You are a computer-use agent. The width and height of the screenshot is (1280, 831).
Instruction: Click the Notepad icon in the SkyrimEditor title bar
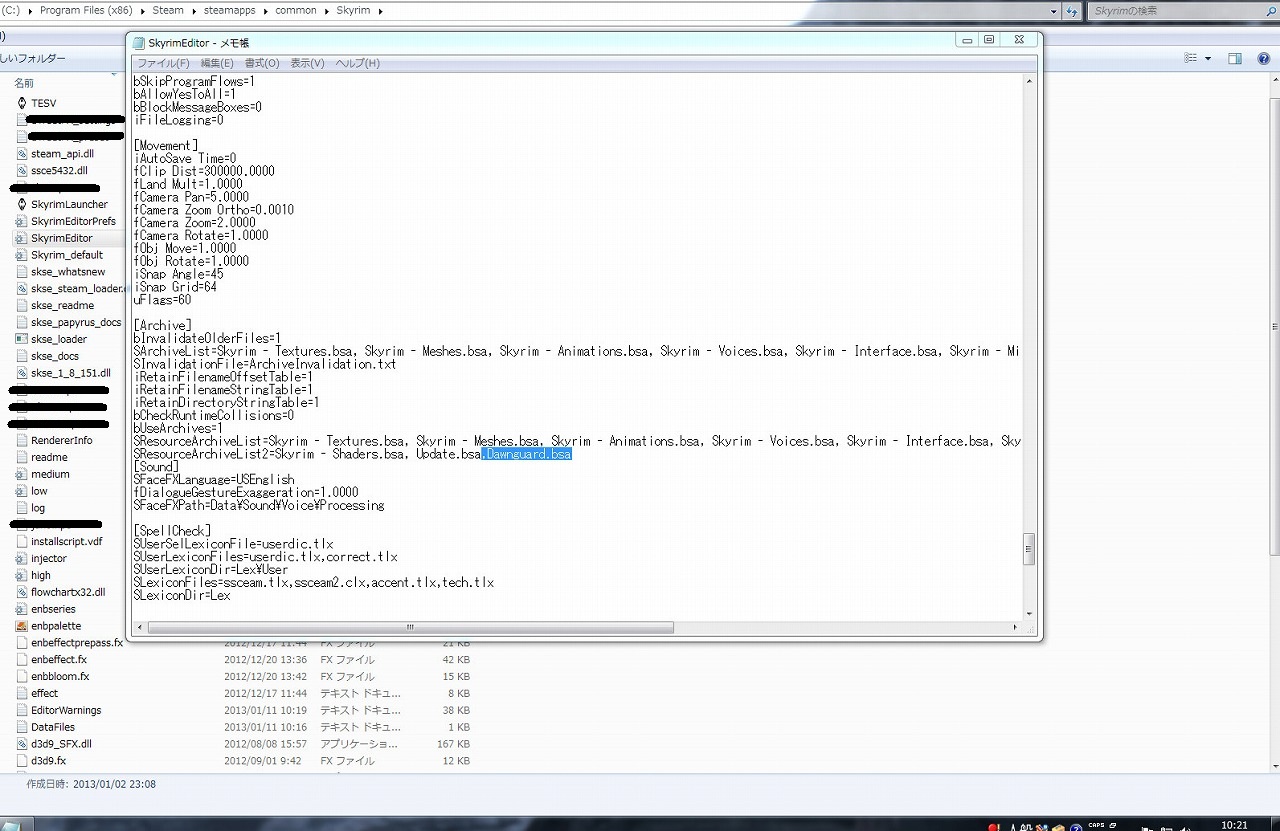tap(138, 42)
